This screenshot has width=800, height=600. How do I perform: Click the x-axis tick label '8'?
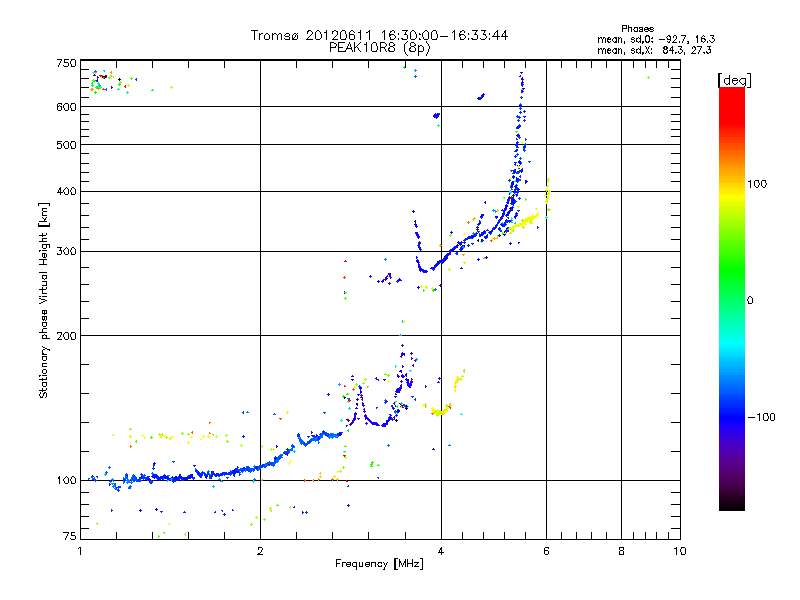[x=621, y=551]
